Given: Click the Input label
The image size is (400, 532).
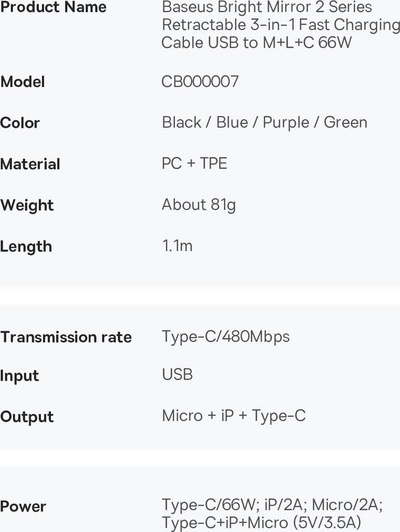Looking at the screenshot, I should pos(19,376).
